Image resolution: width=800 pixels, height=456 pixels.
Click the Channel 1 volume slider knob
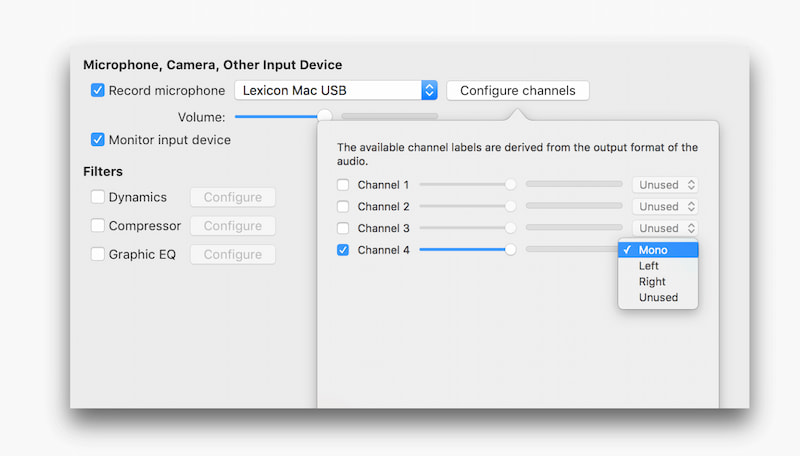click(x=511, y=185)
